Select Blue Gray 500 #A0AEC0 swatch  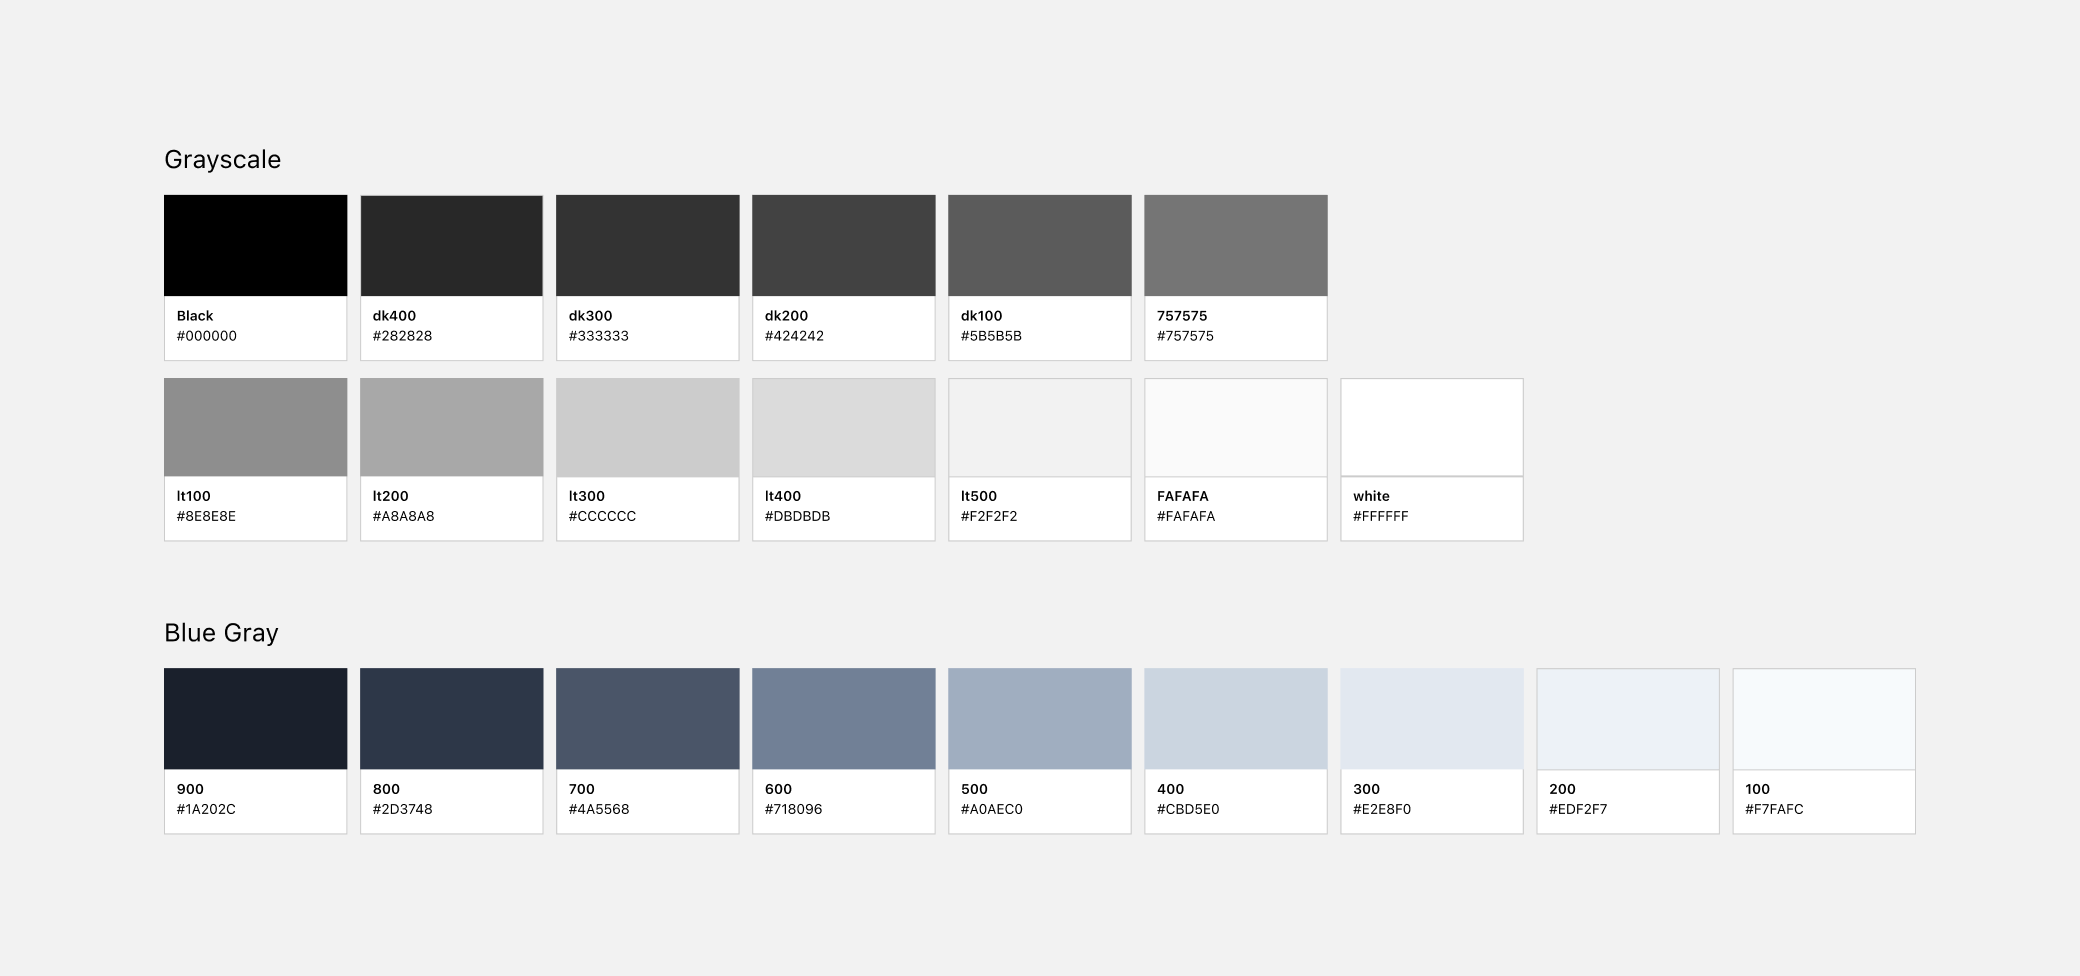point(1039,719)
